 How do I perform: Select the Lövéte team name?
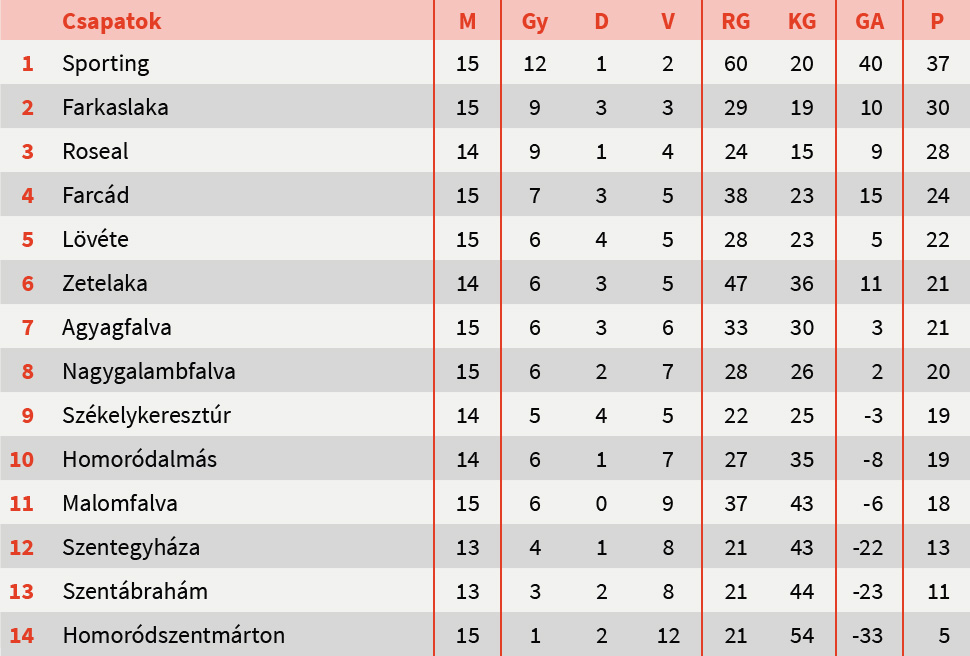[x=95, y=239]
